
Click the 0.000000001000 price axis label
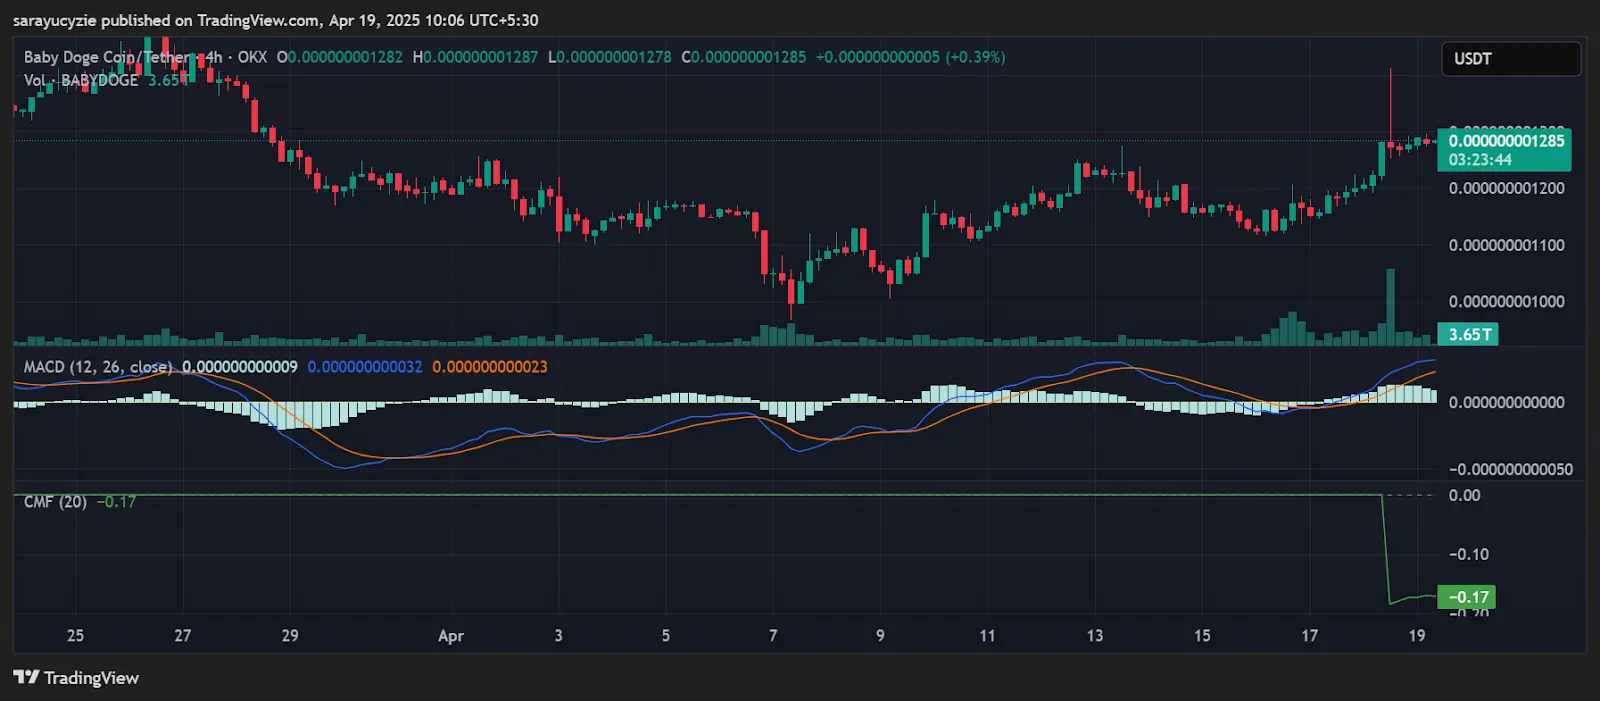coord(1506,302)
